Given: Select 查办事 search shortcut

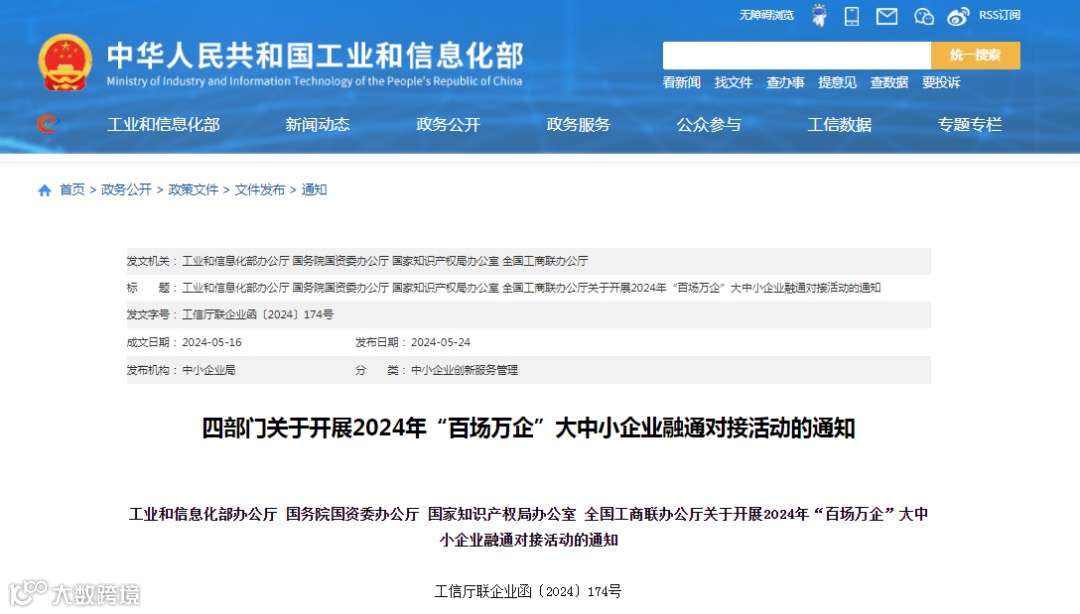Looking at the screenshot, I should [785, 83].
